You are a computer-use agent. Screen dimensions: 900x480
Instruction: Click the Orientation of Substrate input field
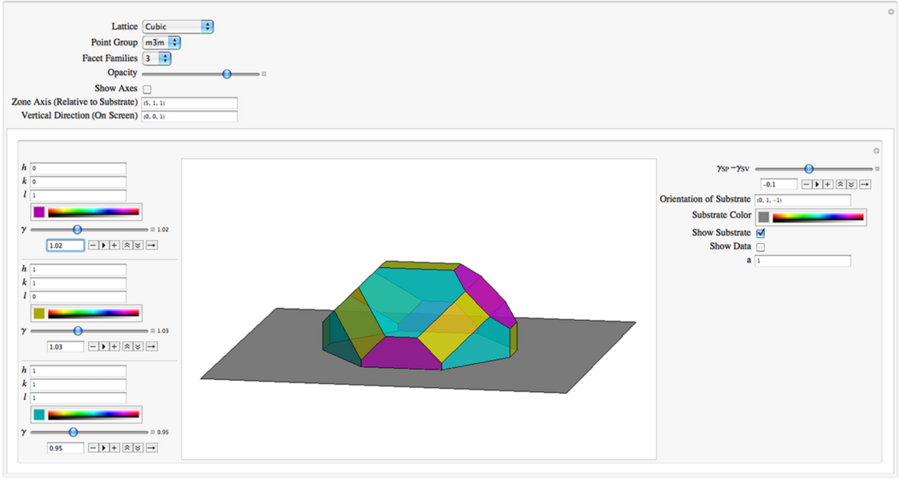click(x=802, y=200)
